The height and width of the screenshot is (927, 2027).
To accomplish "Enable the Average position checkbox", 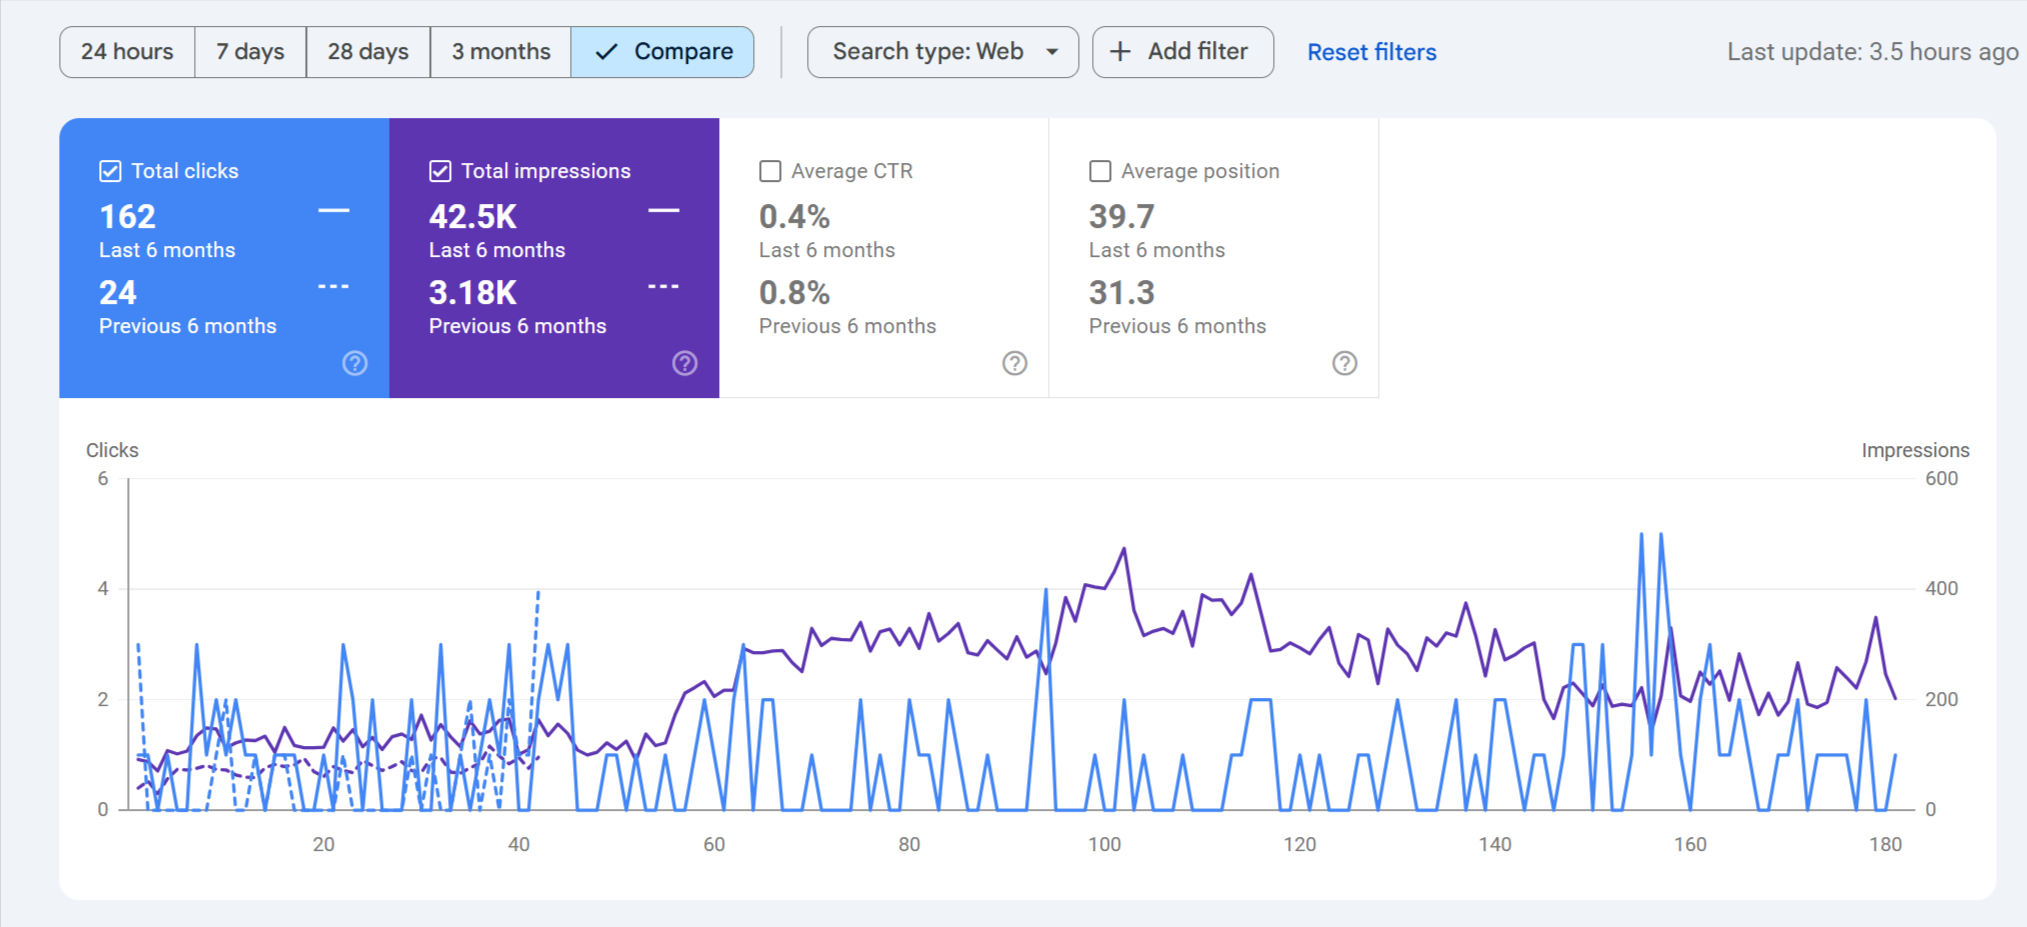I will [x=1100, y=171].
